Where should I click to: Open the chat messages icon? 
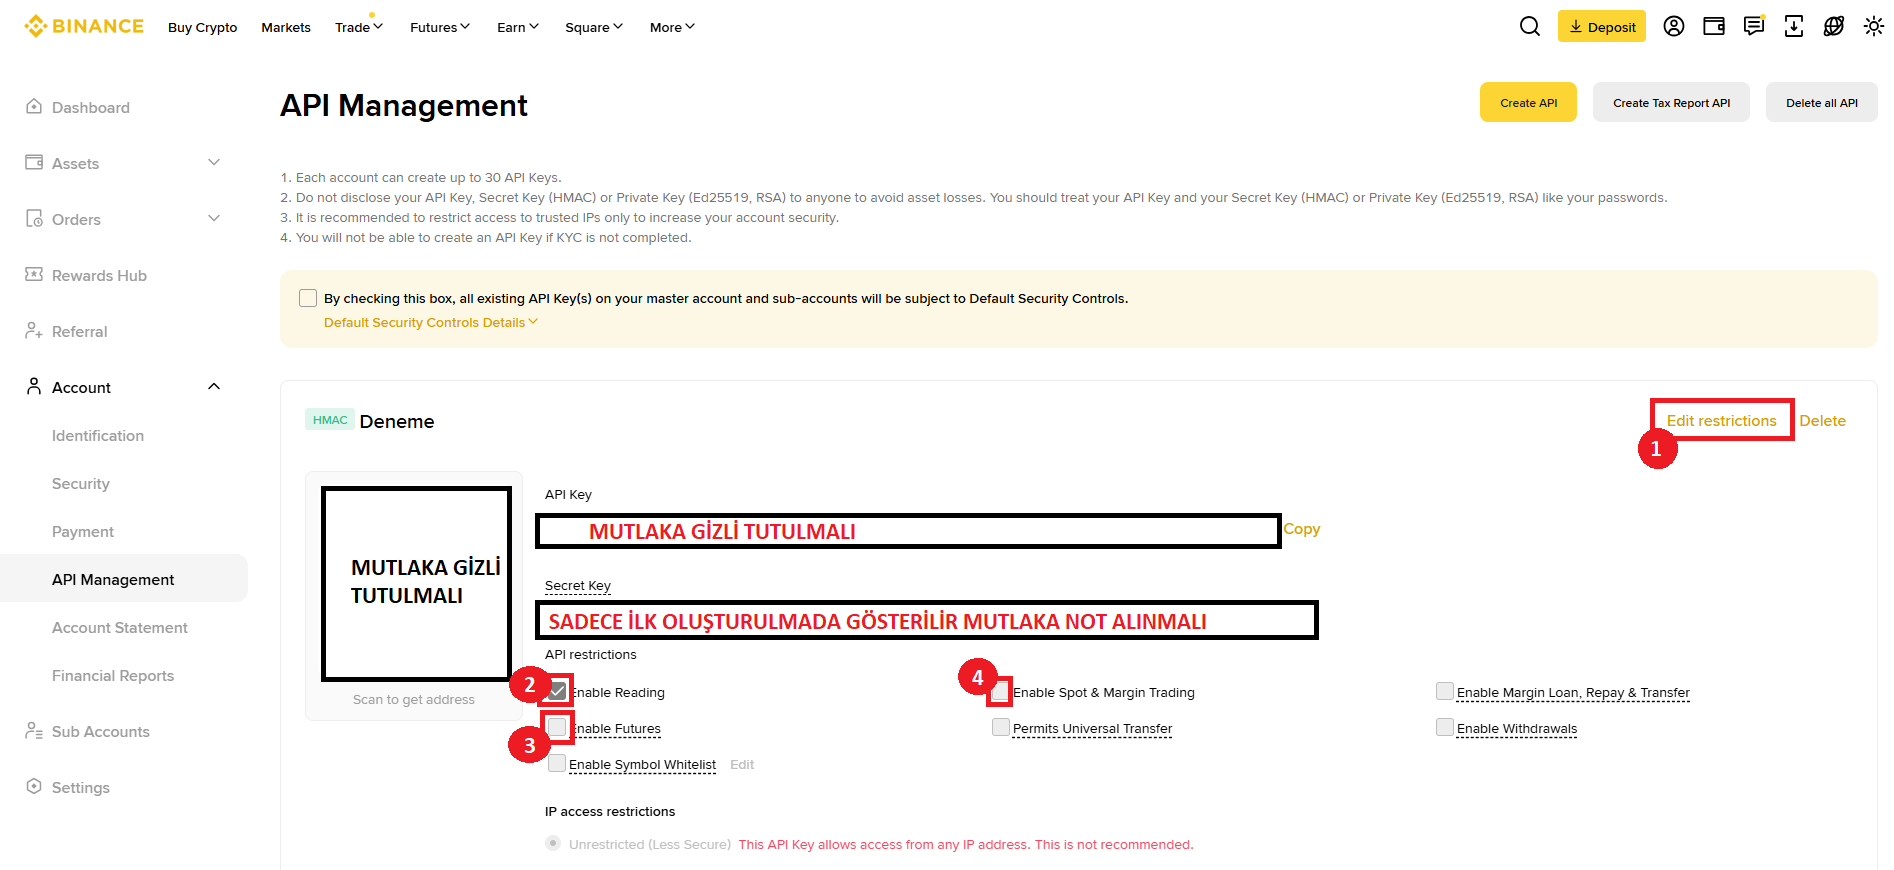tap(1753, 27)
